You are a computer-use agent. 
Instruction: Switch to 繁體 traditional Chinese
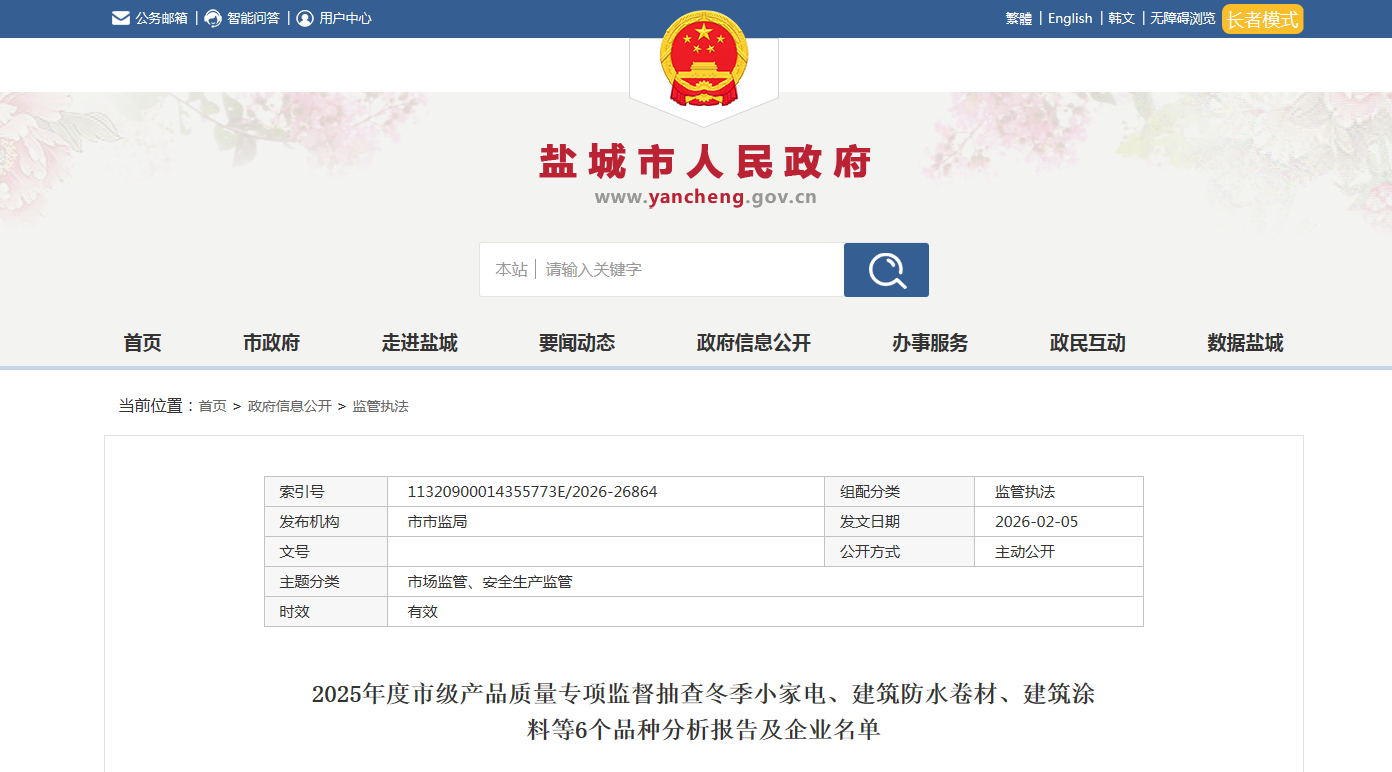click(1016, 18)
